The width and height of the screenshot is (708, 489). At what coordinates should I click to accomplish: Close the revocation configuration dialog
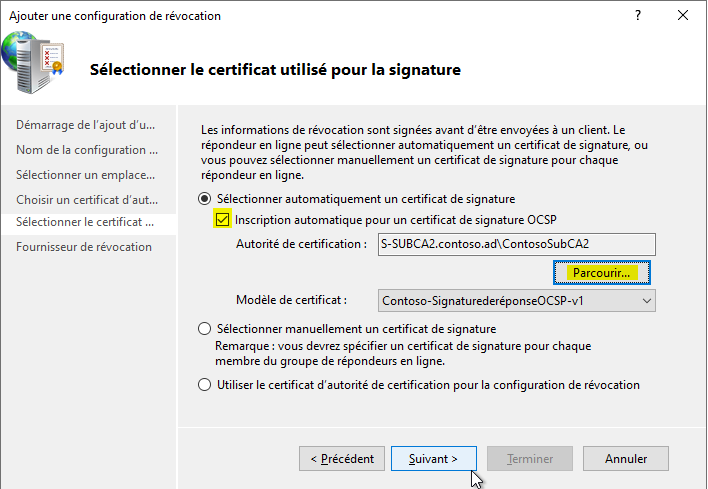pyautogui.click(x=683, y=15)
